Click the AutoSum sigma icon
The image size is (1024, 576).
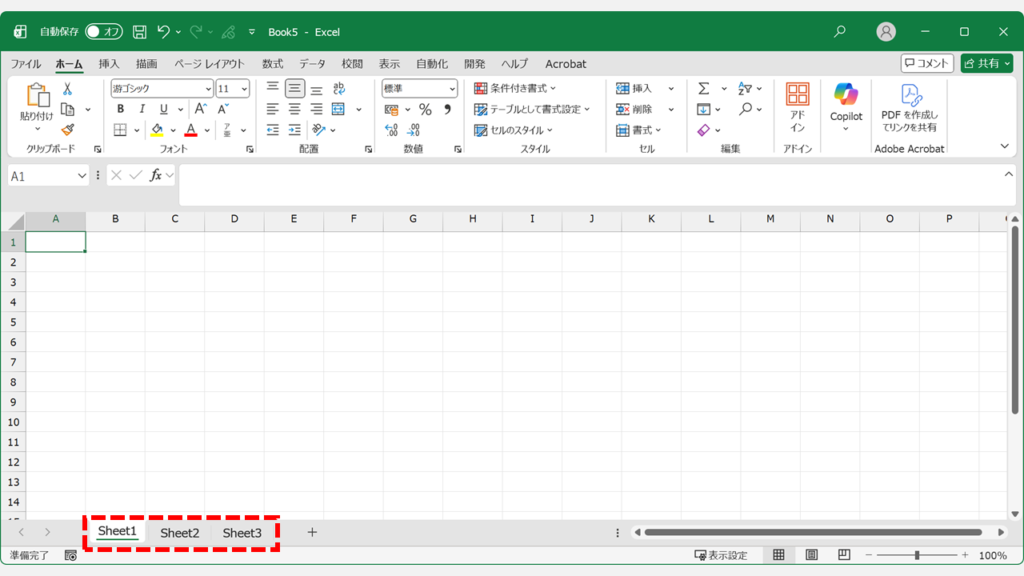coord(704,89)
